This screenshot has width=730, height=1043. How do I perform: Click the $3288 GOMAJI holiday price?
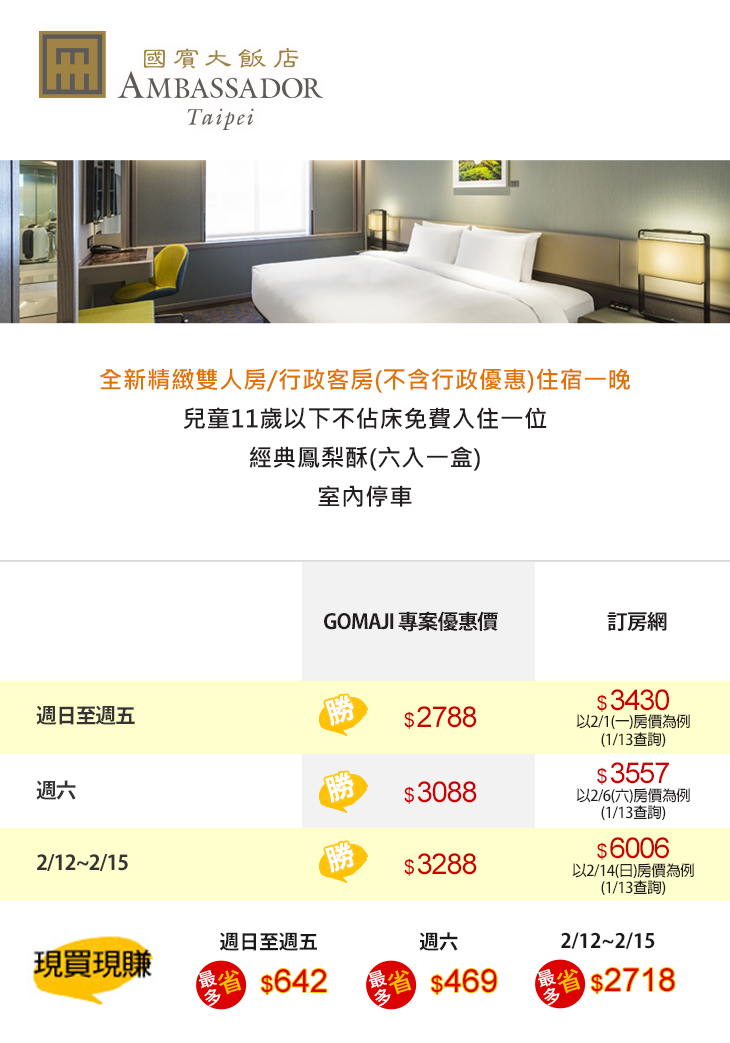click(x=440, y=866)
